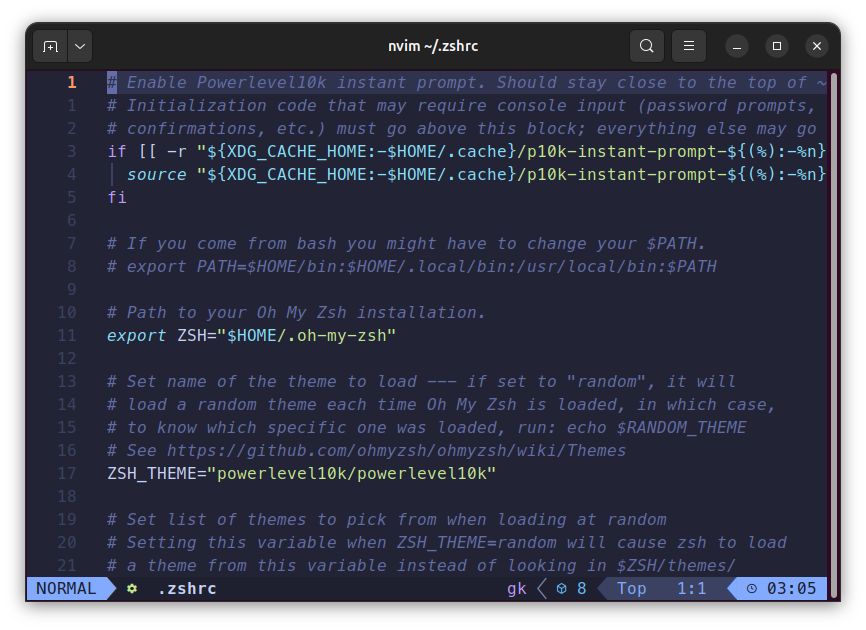Minimize the terminal window
Viewport: 866px width, 630px height.
coord(737,46)
